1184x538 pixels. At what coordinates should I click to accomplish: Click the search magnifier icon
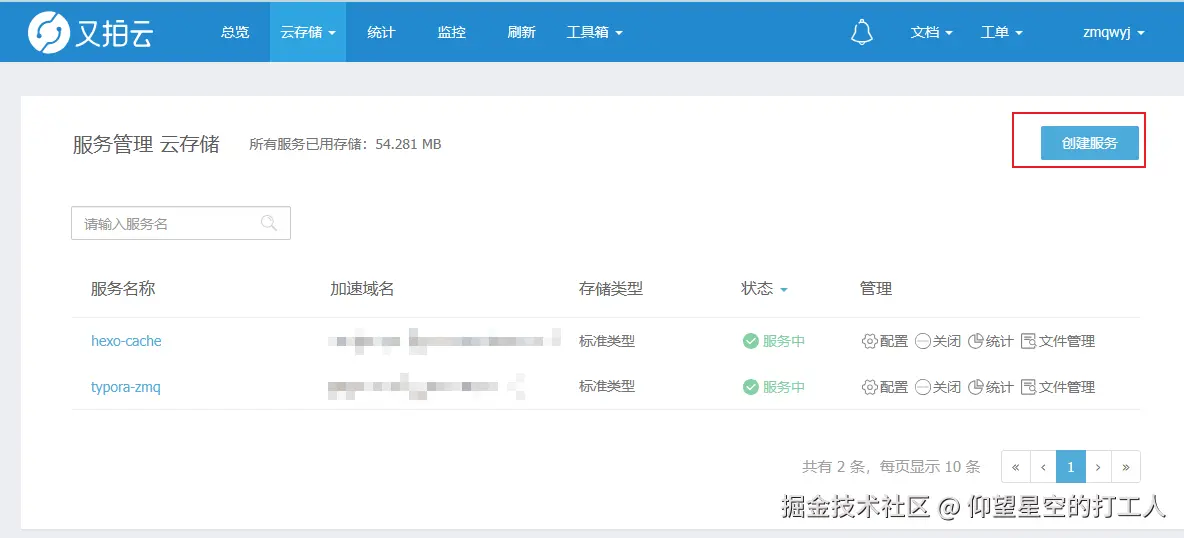[268, 223]
